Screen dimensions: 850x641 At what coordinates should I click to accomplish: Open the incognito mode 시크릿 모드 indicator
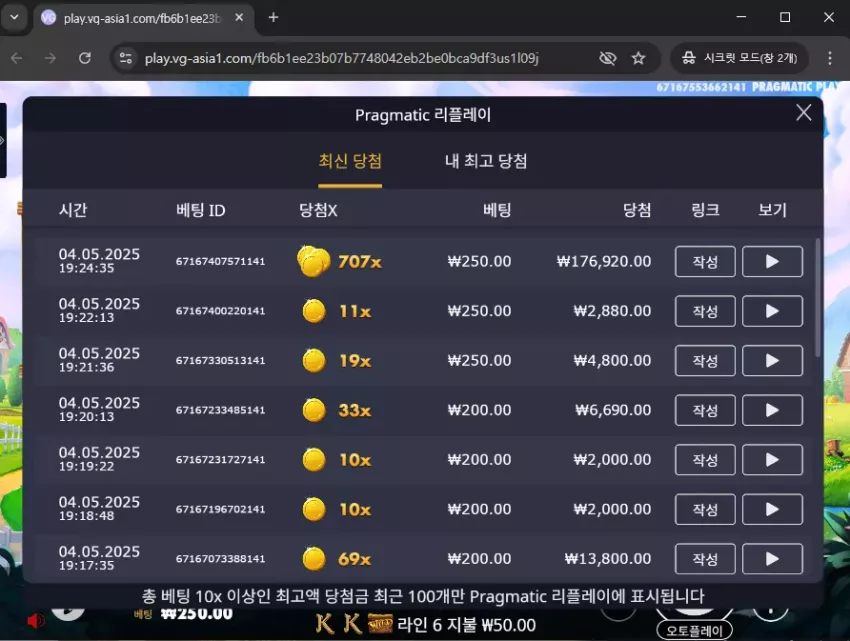(739, 58)
